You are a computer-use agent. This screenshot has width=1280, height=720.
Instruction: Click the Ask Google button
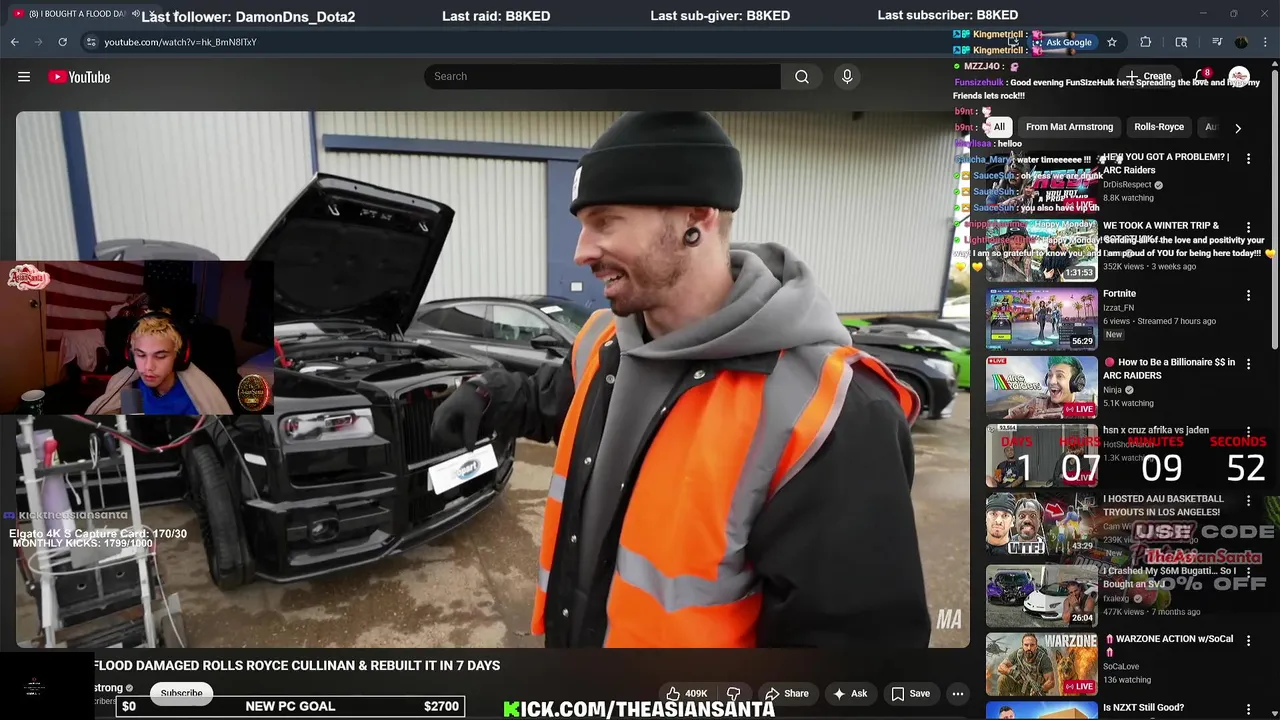tap(1062, 42)
